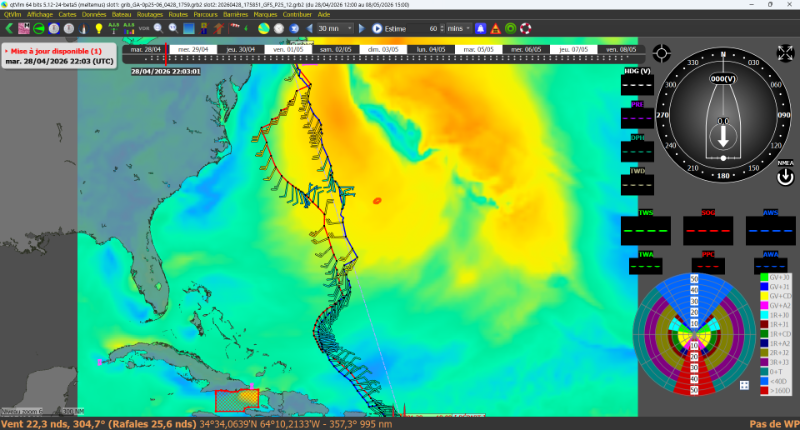Toggle the dice icon near polar diagram
The width and height of the screenshot is (800, 430).
tap(745, 385)
